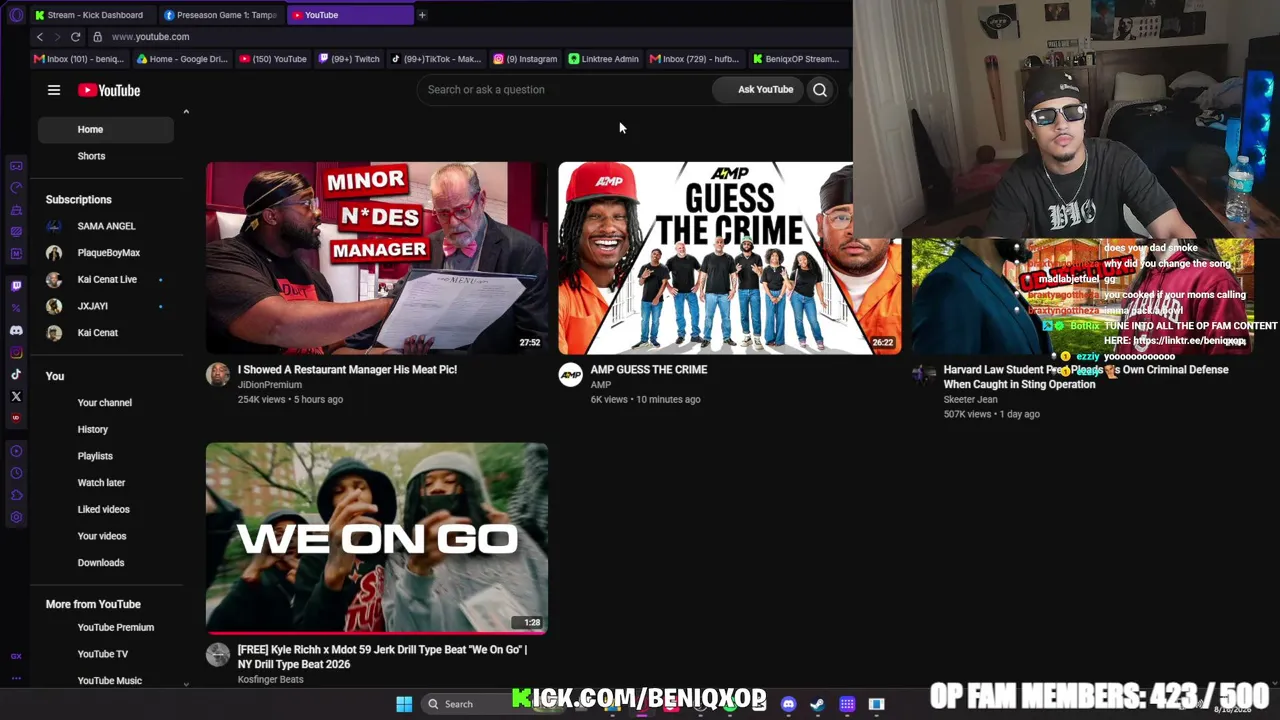The image size is (1280, 720).
Task: Switch to the Preseason Game 1 tab
Action: click(221, 15)
